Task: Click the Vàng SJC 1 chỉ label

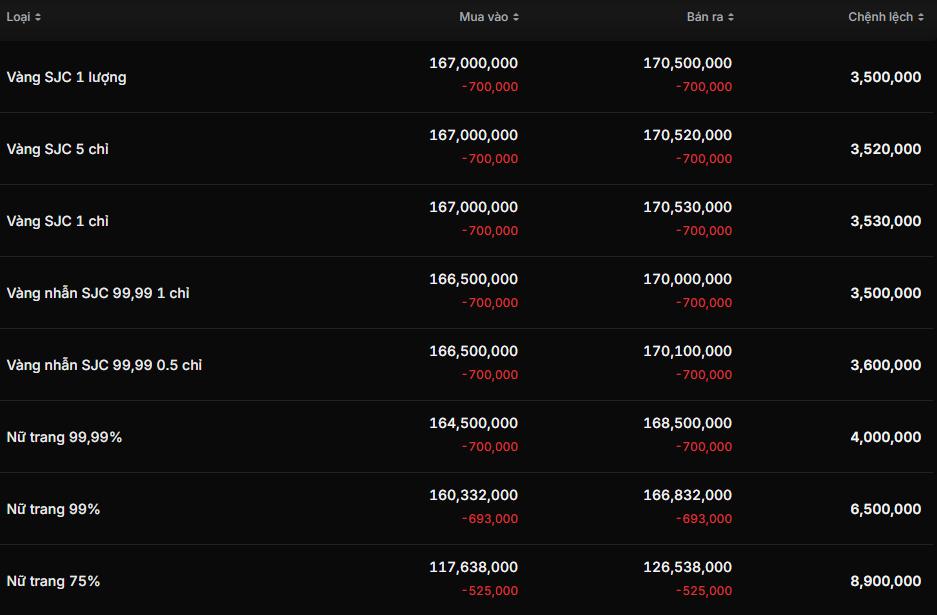Action: pos(57,221)
